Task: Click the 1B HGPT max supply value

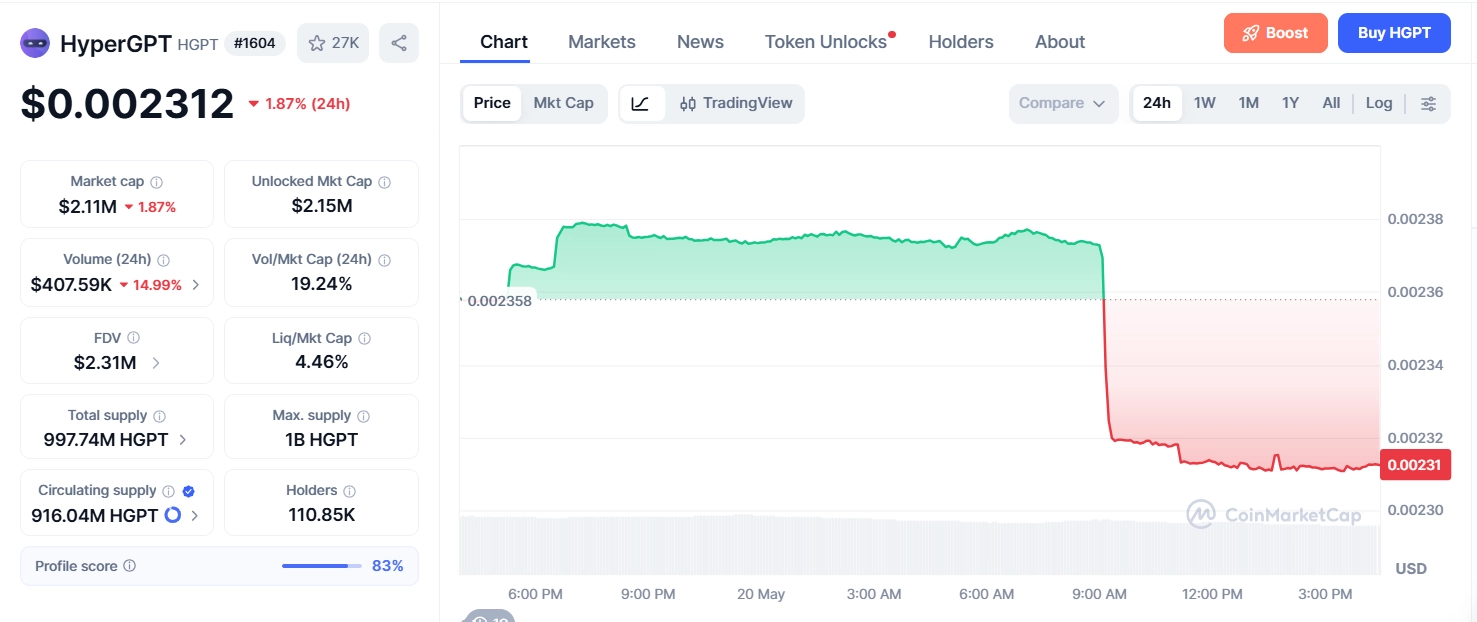Action: tap(322, 440)
